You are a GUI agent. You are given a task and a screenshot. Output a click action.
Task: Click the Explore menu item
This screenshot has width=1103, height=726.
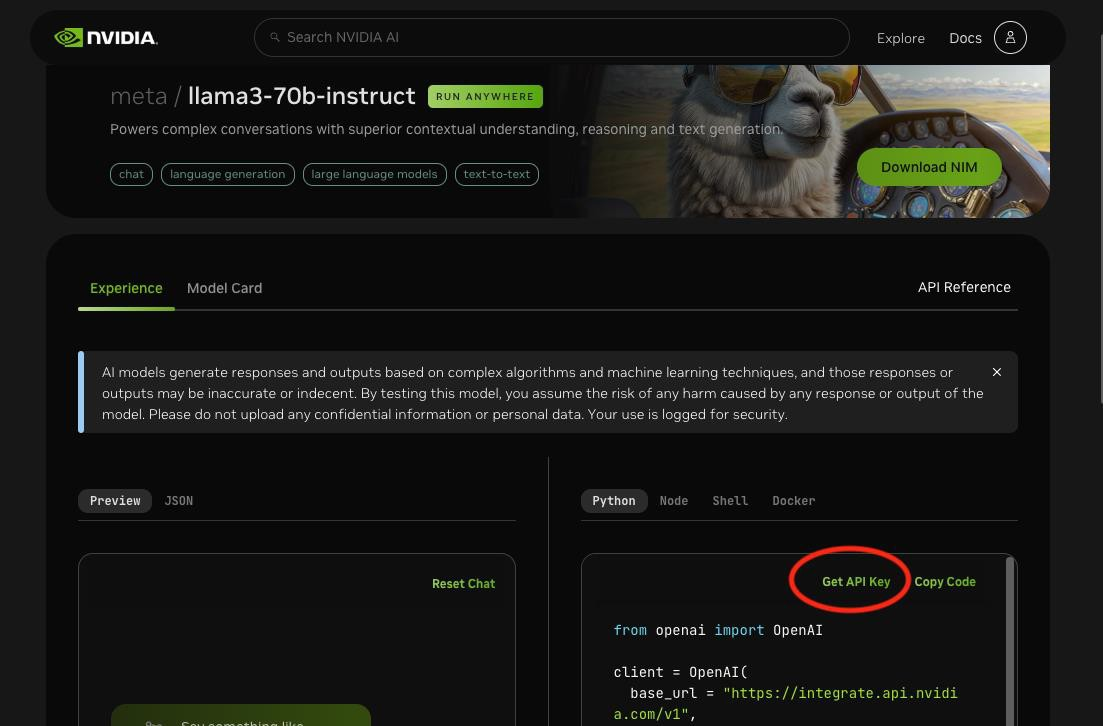click(x=900, y=38)
